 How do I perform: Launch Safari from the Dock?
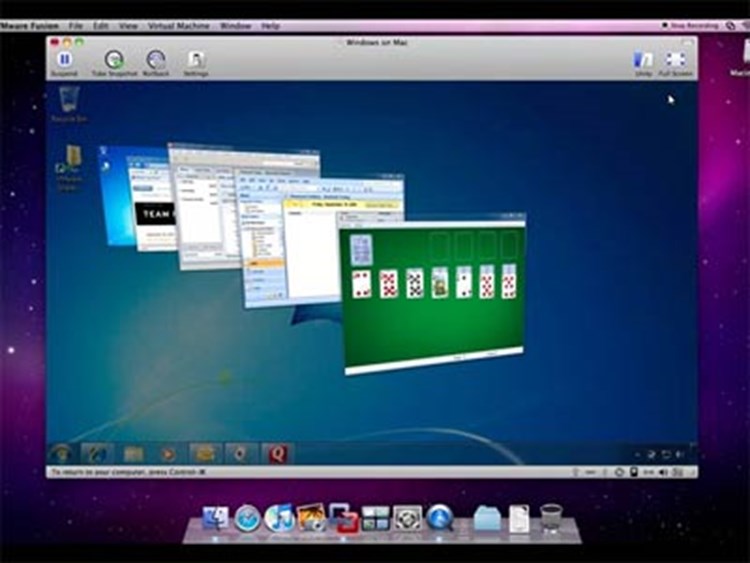tap(247, 519)
